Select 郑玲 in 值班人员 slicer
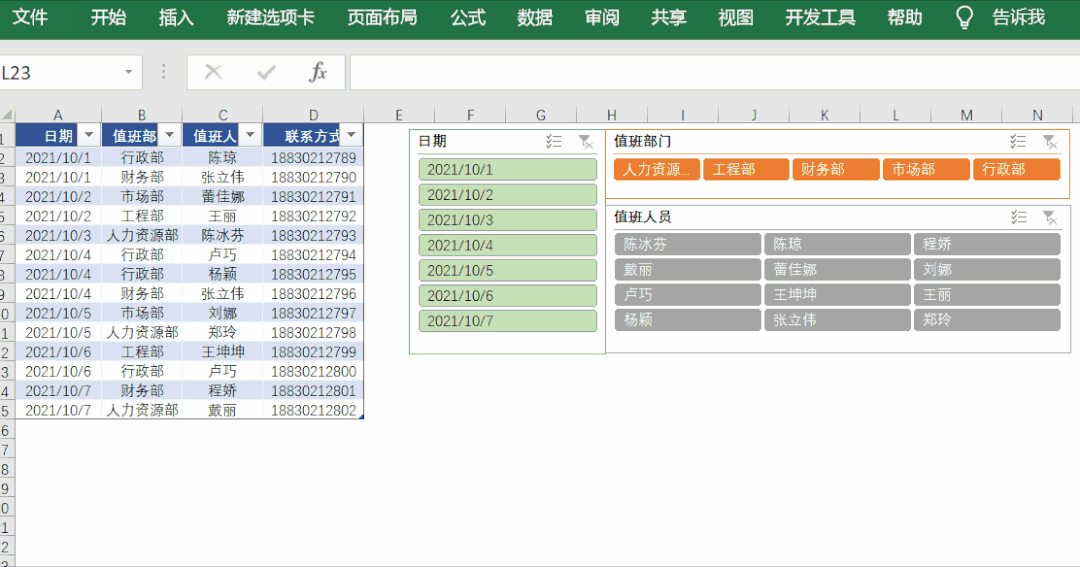The image size is (1080, 567). click(x=987, y=320)
